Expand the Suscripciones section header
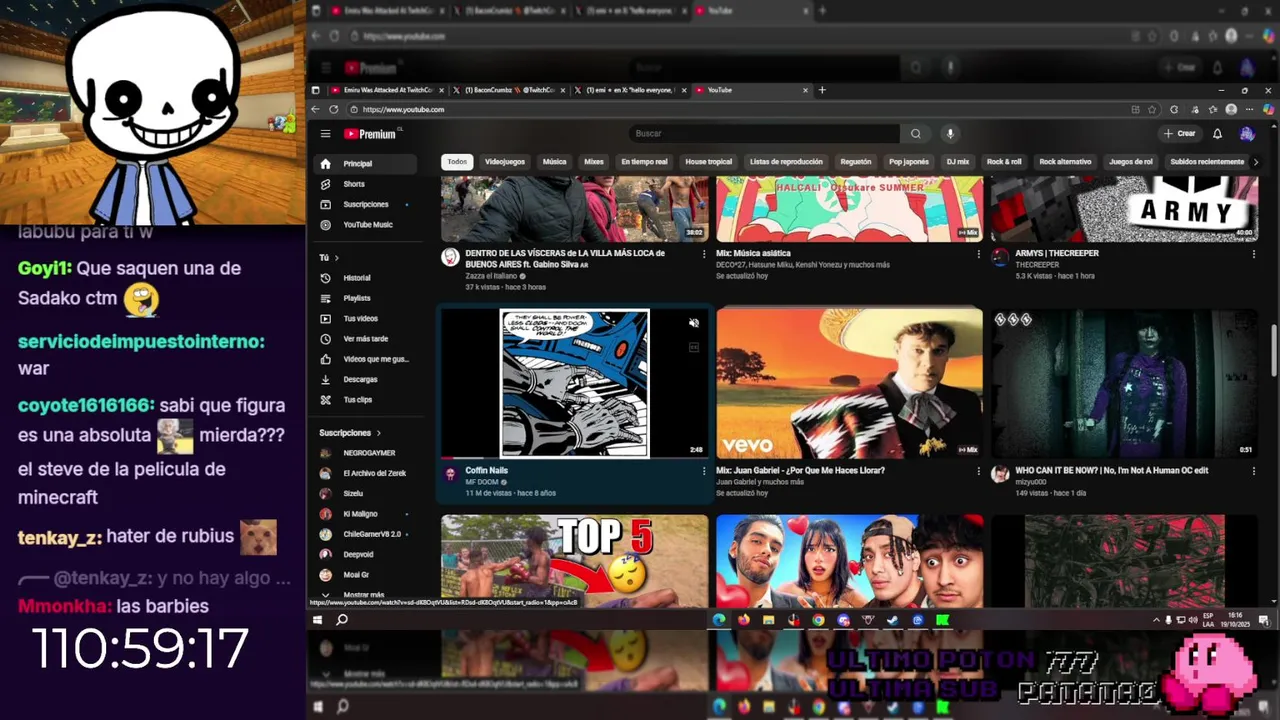The width and height of the screenshot is (1280, 720). 350,433
